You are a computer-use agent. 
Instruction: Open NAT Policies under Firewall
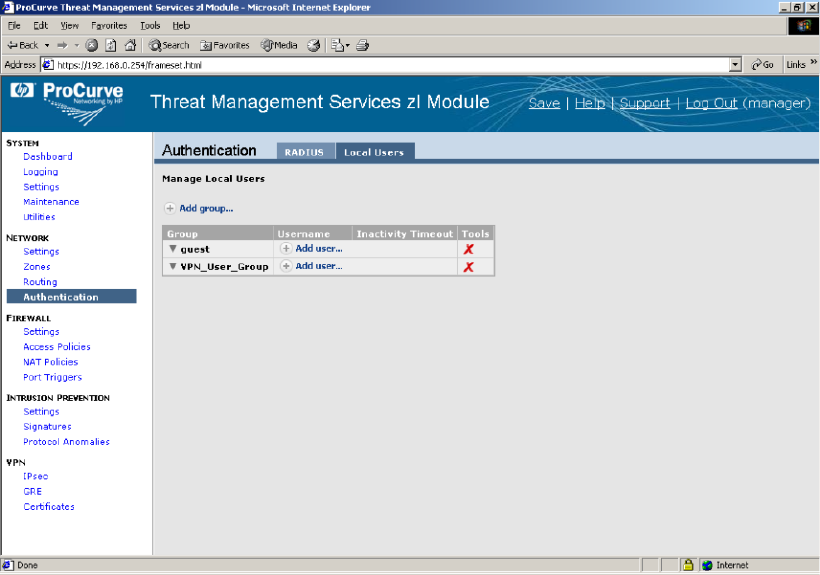pos(50,362)
